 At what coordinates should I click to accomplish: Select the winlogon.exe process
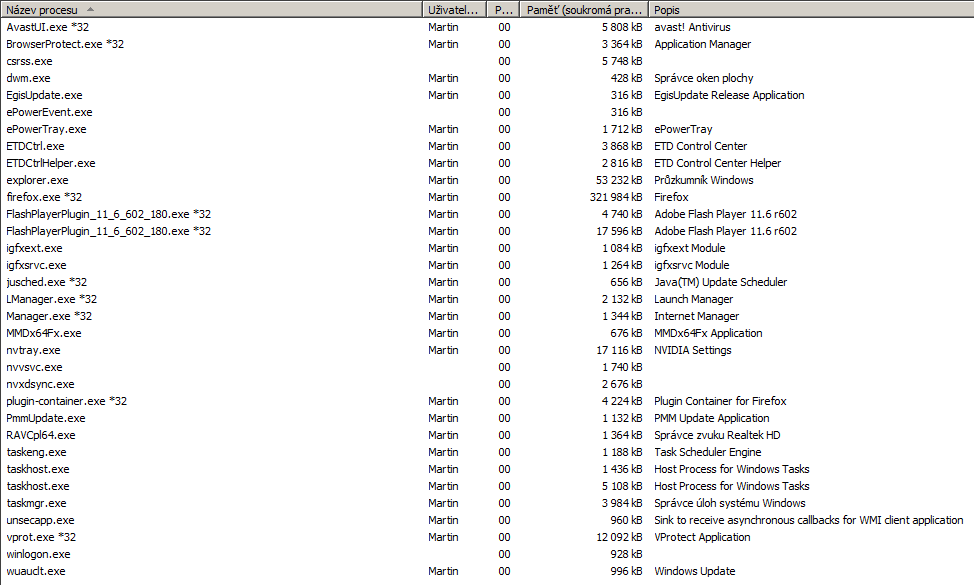(x=39, y=554)
